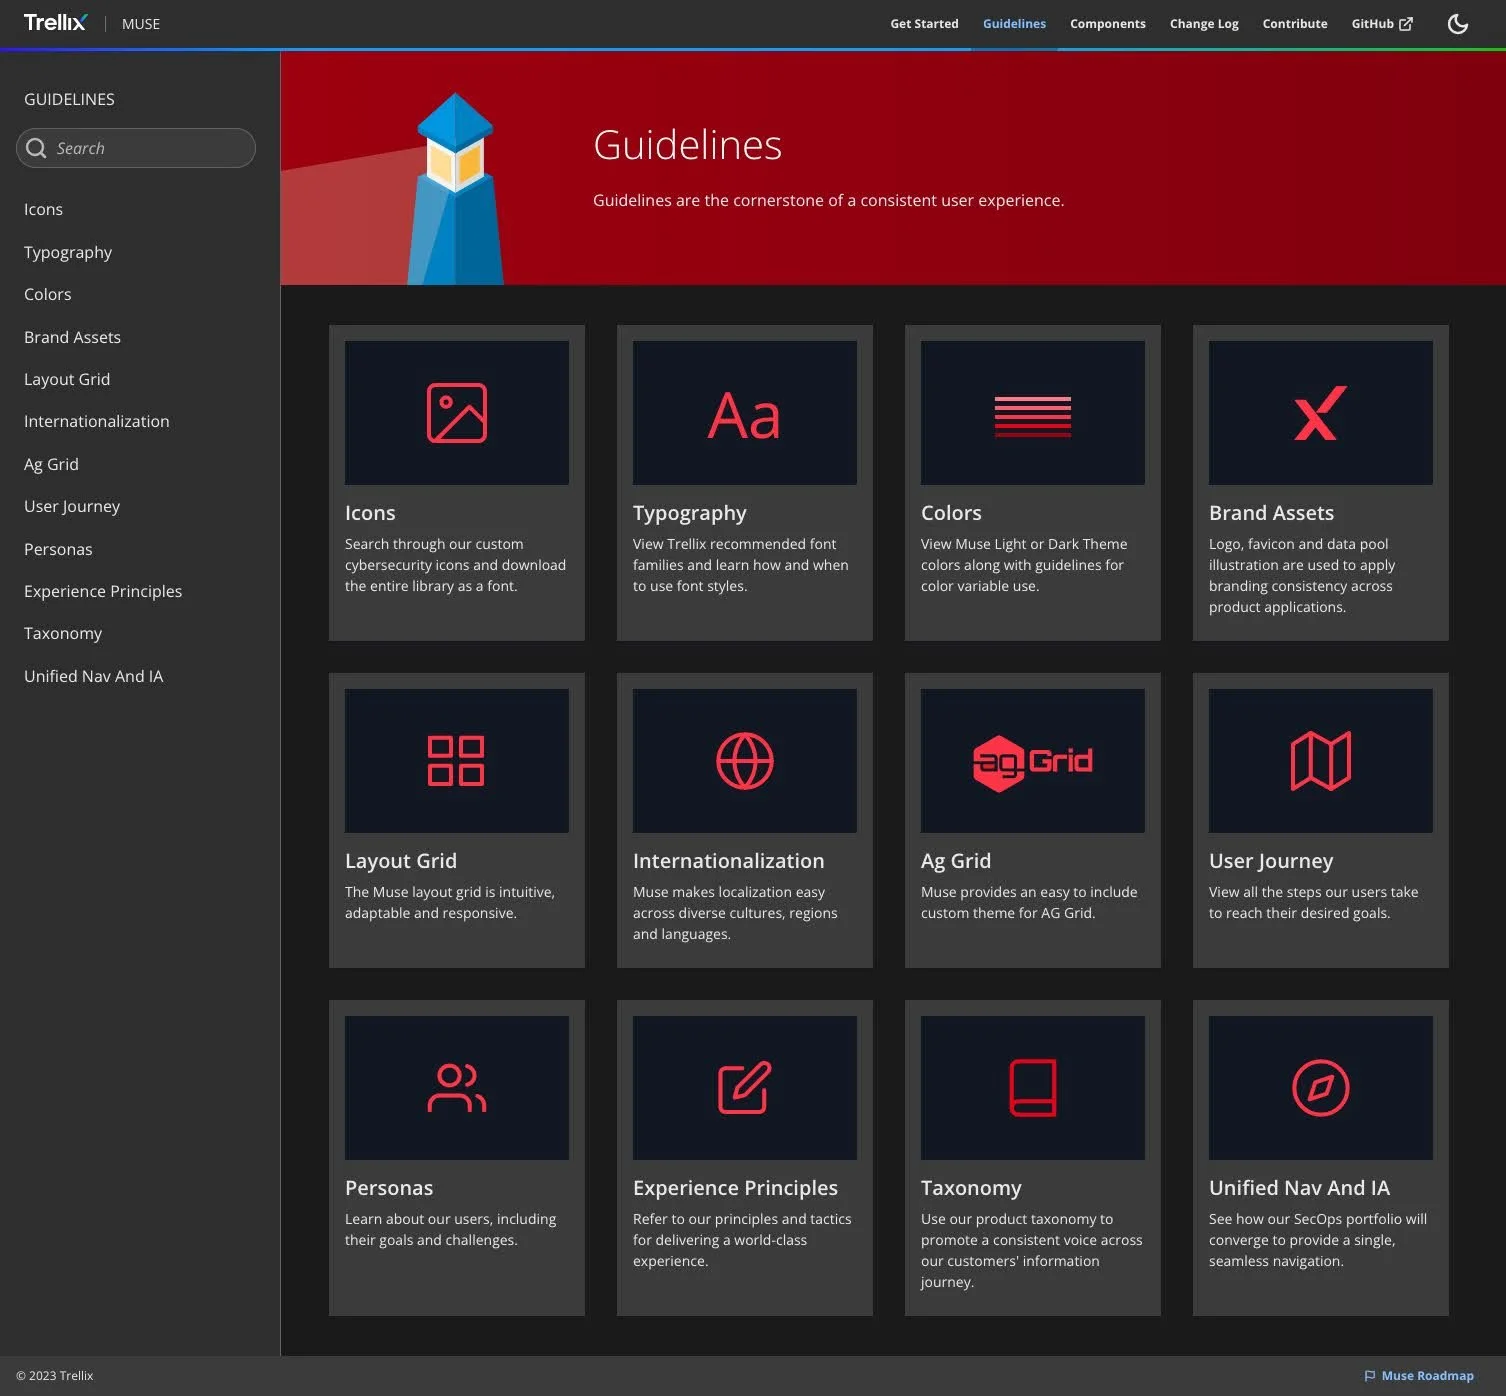Open the Brand Assets X logo card
Image resolution: width=1506 pixels, height=1396 pixels.
pos(1321,413)
